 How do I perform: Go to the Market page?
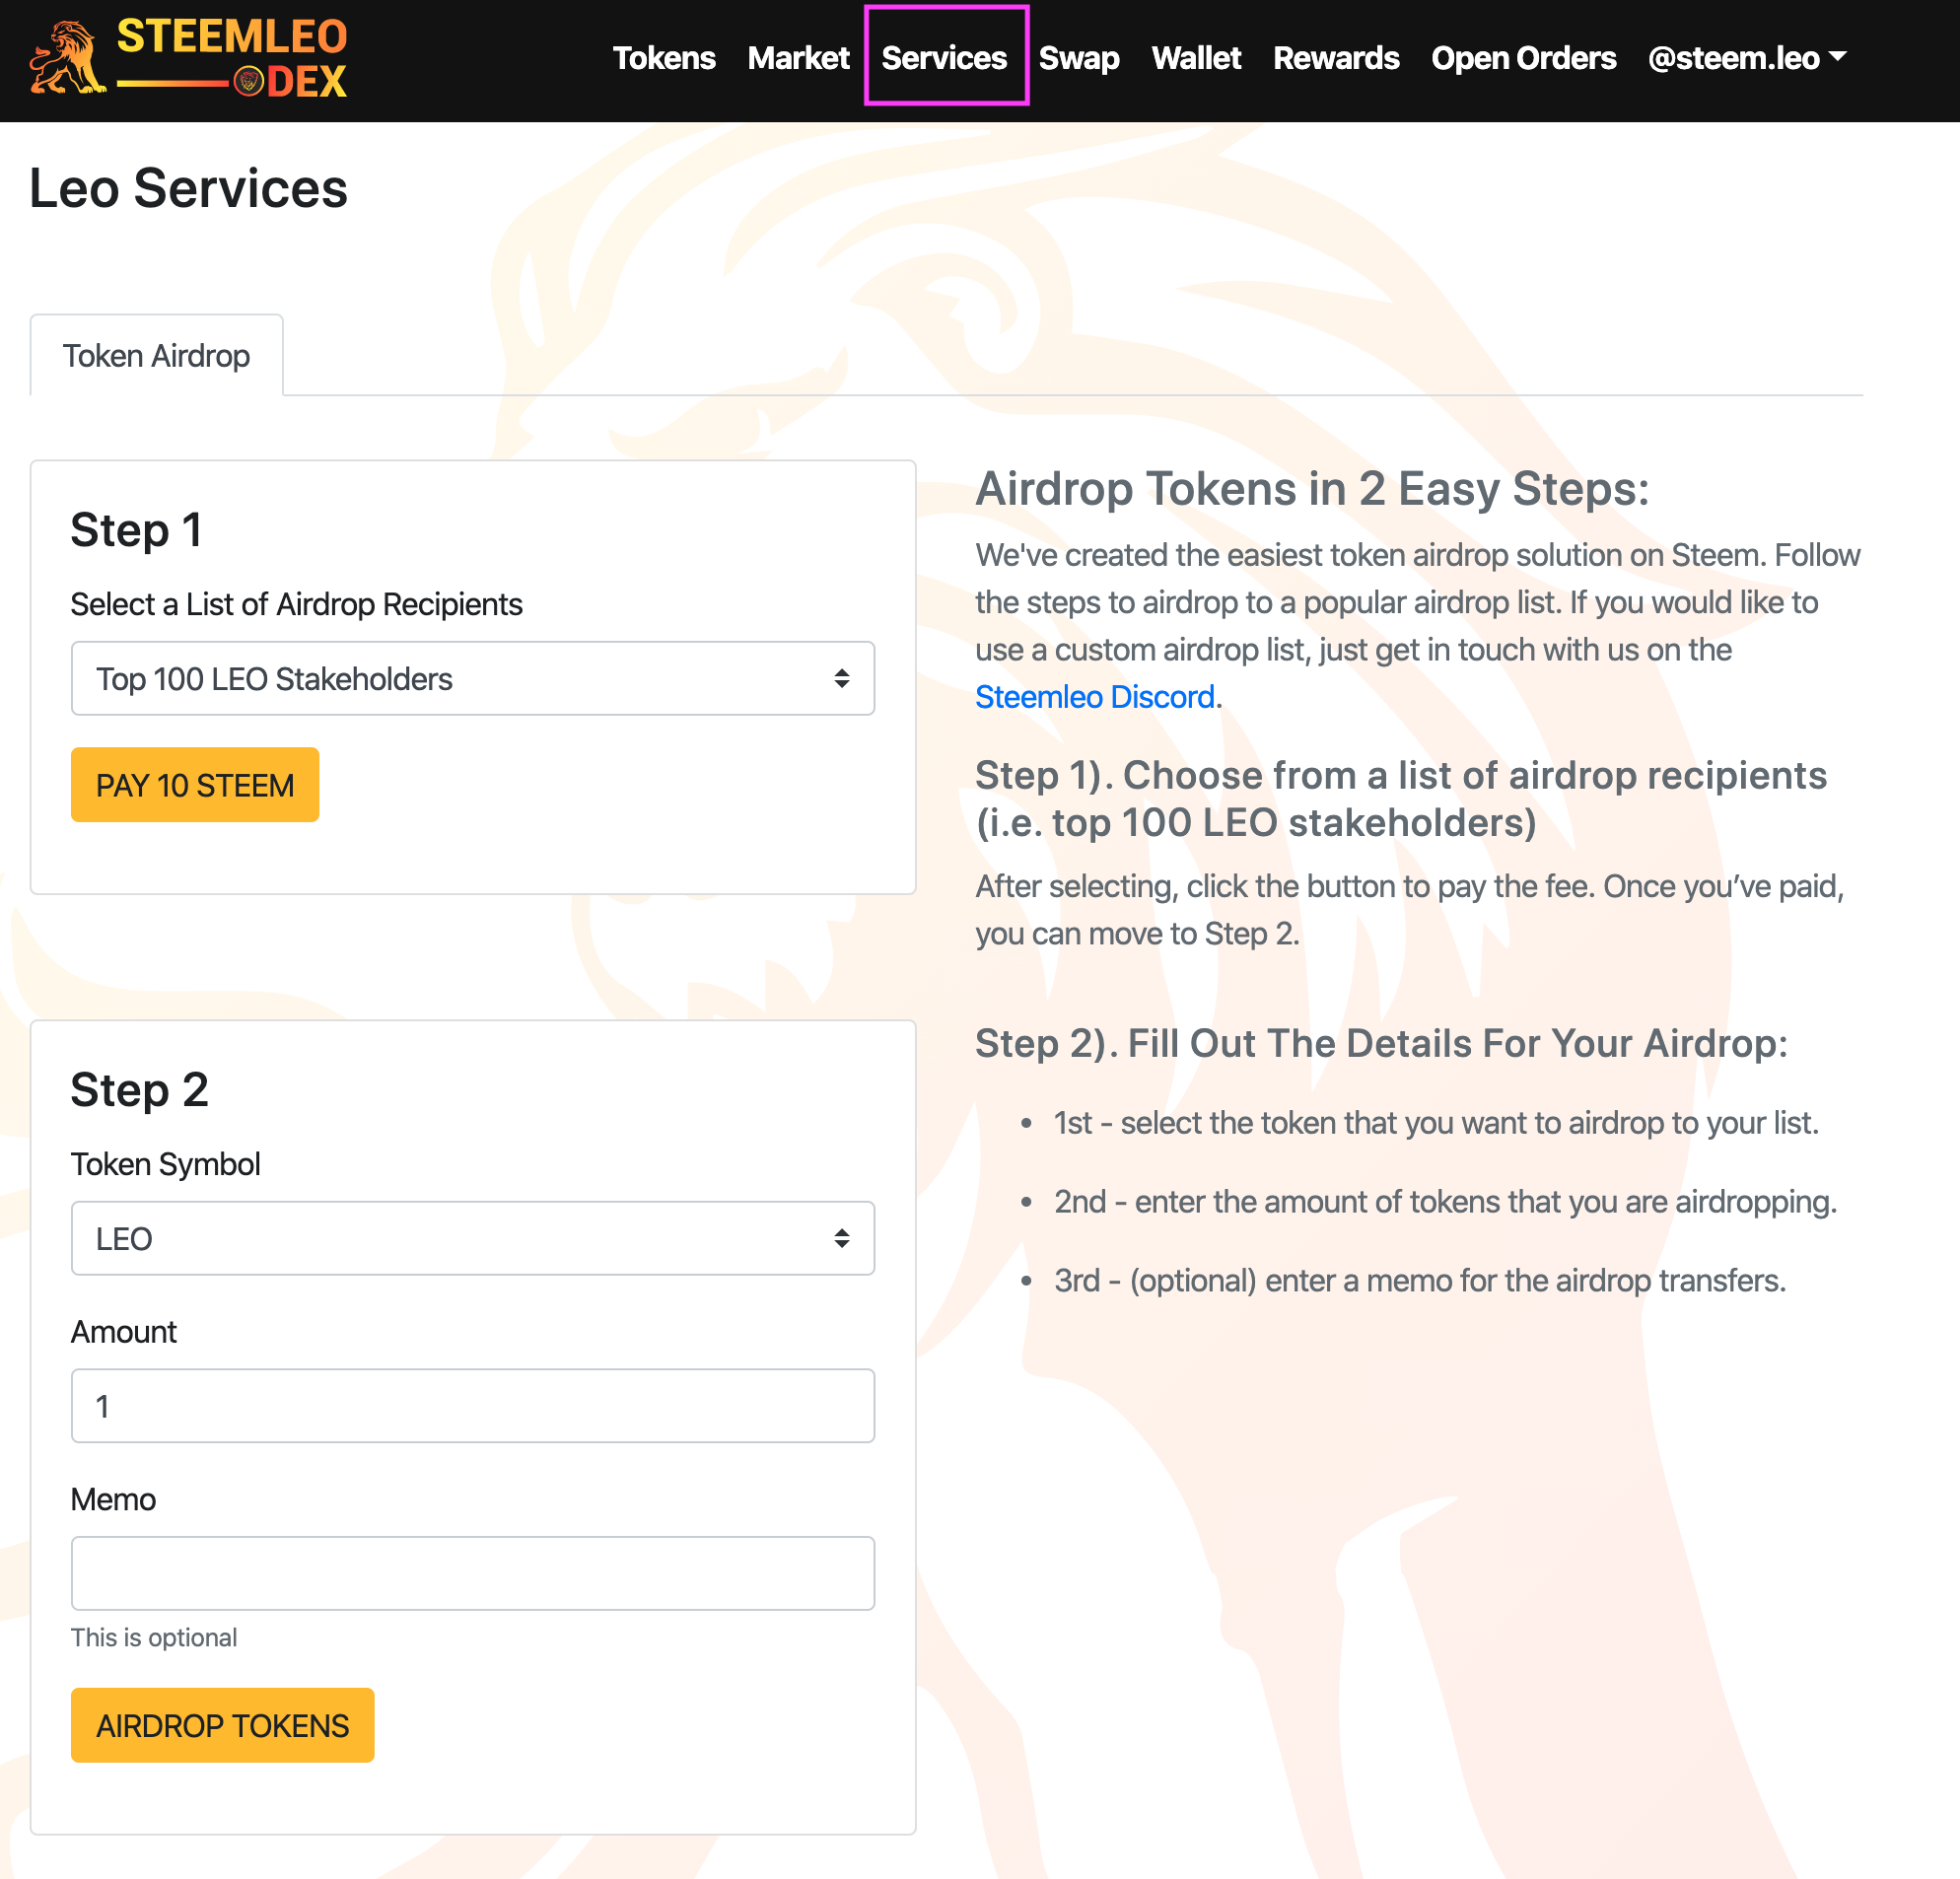(798, 58)
